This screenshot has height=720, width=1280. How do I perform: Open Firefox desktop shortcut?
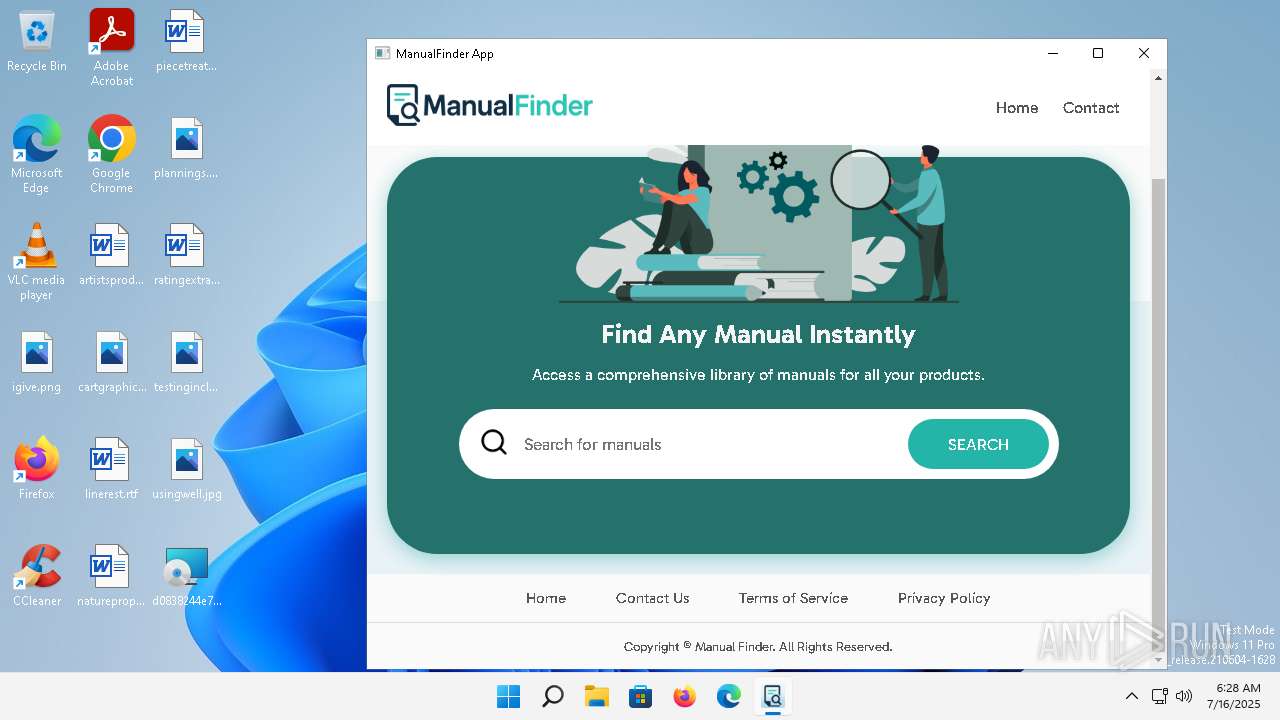point(37,468)
